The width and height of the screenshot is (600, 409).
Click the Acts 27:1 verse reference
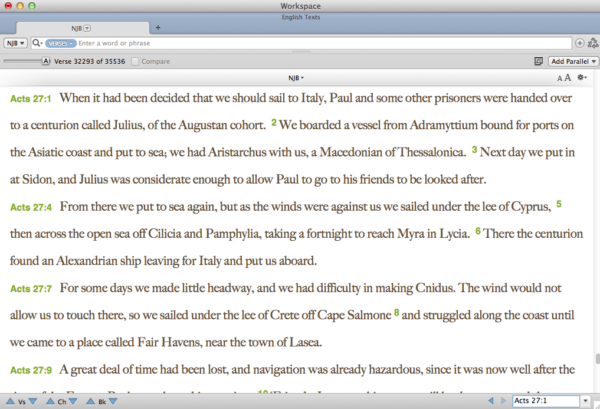tap(31, 99)
